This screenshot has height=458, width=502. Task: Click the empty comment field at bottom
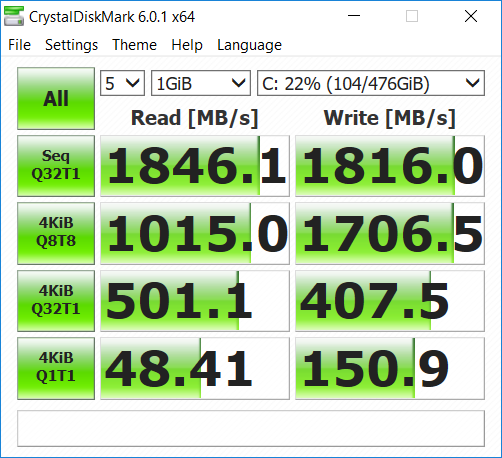click(x=251, y=428)
